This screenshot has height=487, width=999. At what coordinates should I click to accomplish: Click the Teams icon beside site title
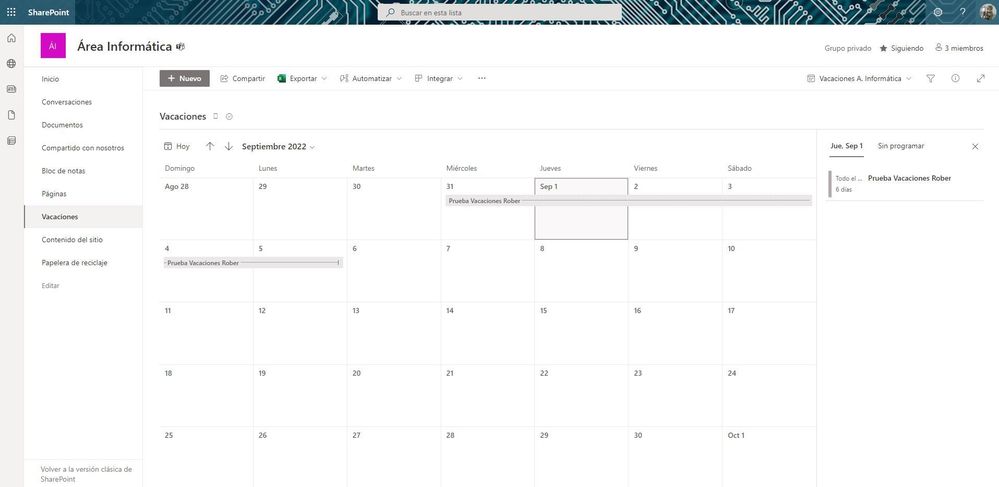181,47
